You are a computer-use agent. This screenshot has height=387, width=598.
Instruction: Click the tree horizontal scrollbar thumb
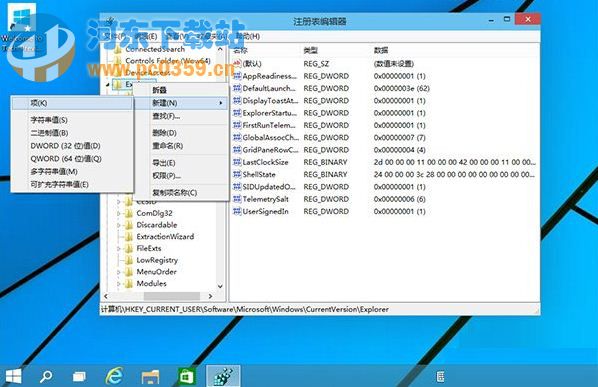pyautogui.click(x=172, y=296)
